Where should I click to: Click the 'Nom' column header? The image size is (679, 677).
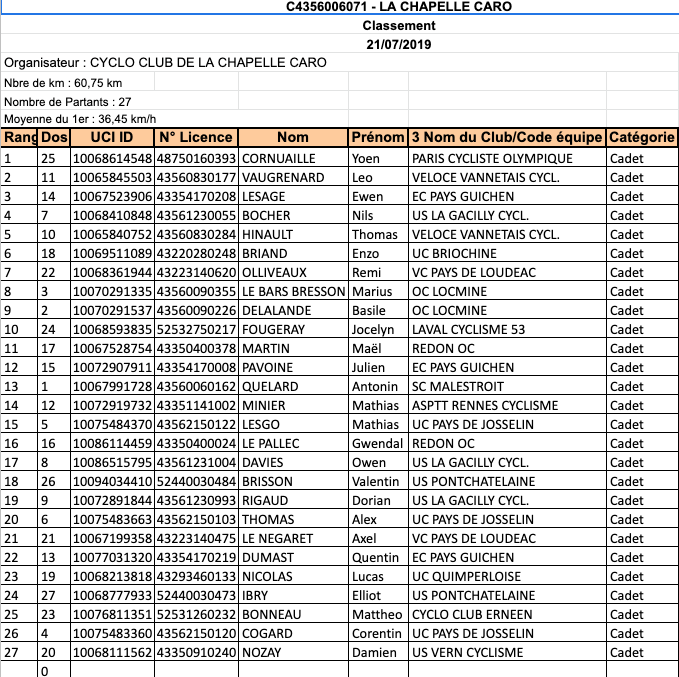tap(293, 138)
